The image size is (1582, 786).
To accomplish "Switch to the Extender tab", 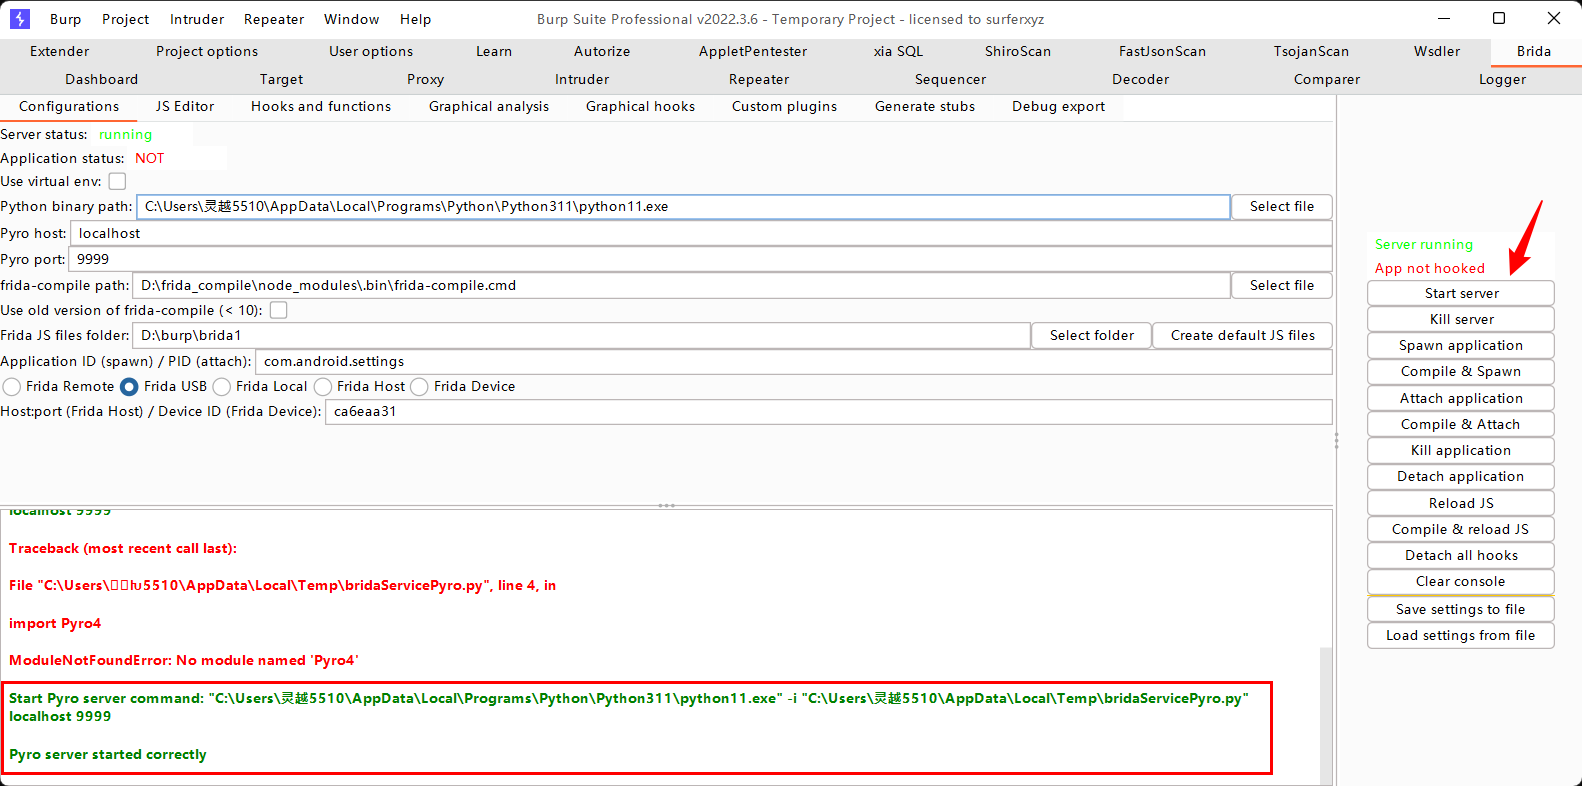I will (60, 51).
